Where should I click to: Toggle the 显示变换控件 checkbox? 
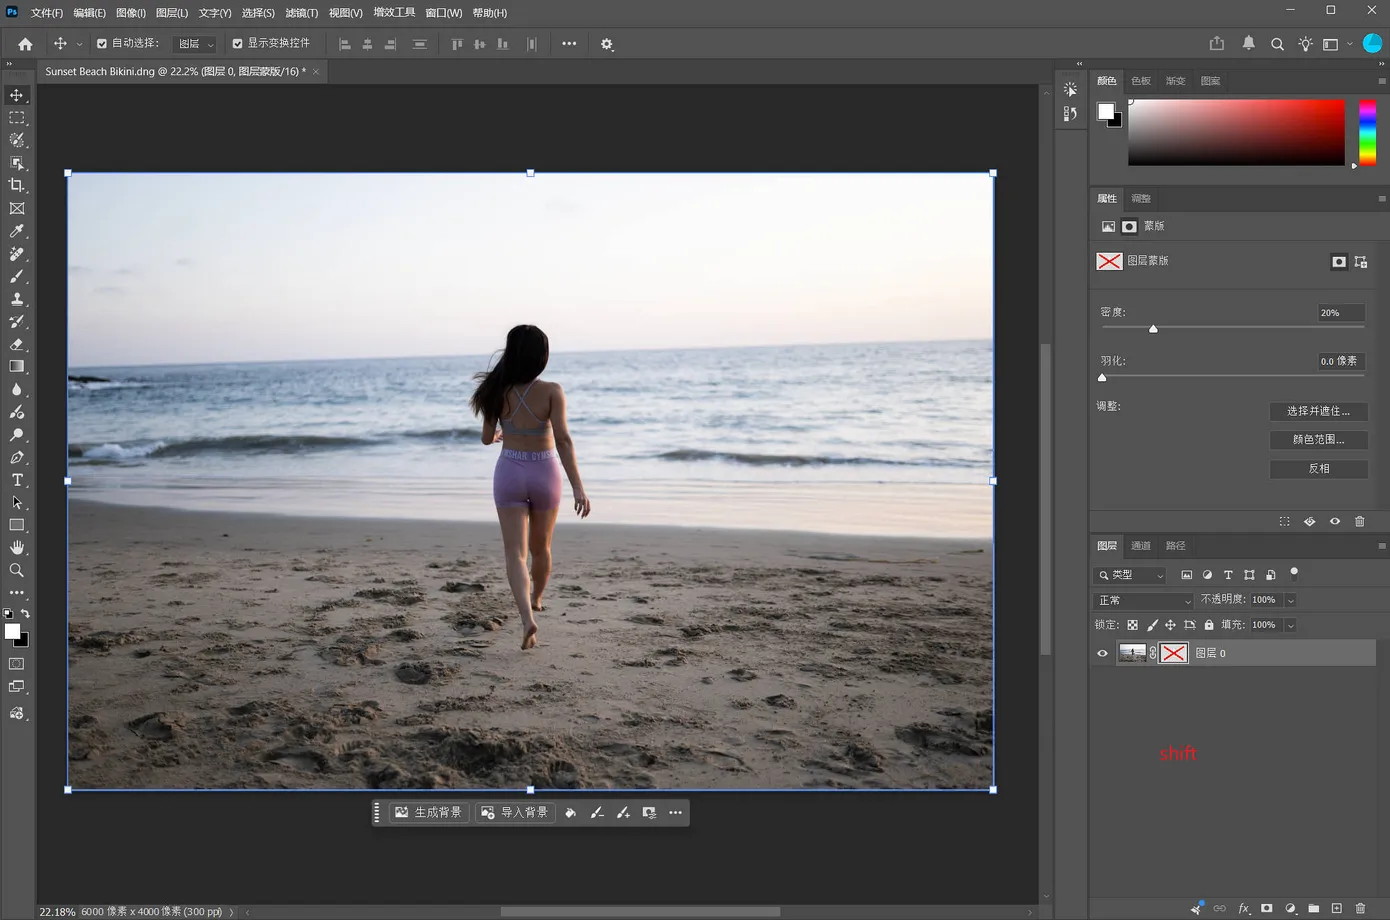tap(237, 44)
